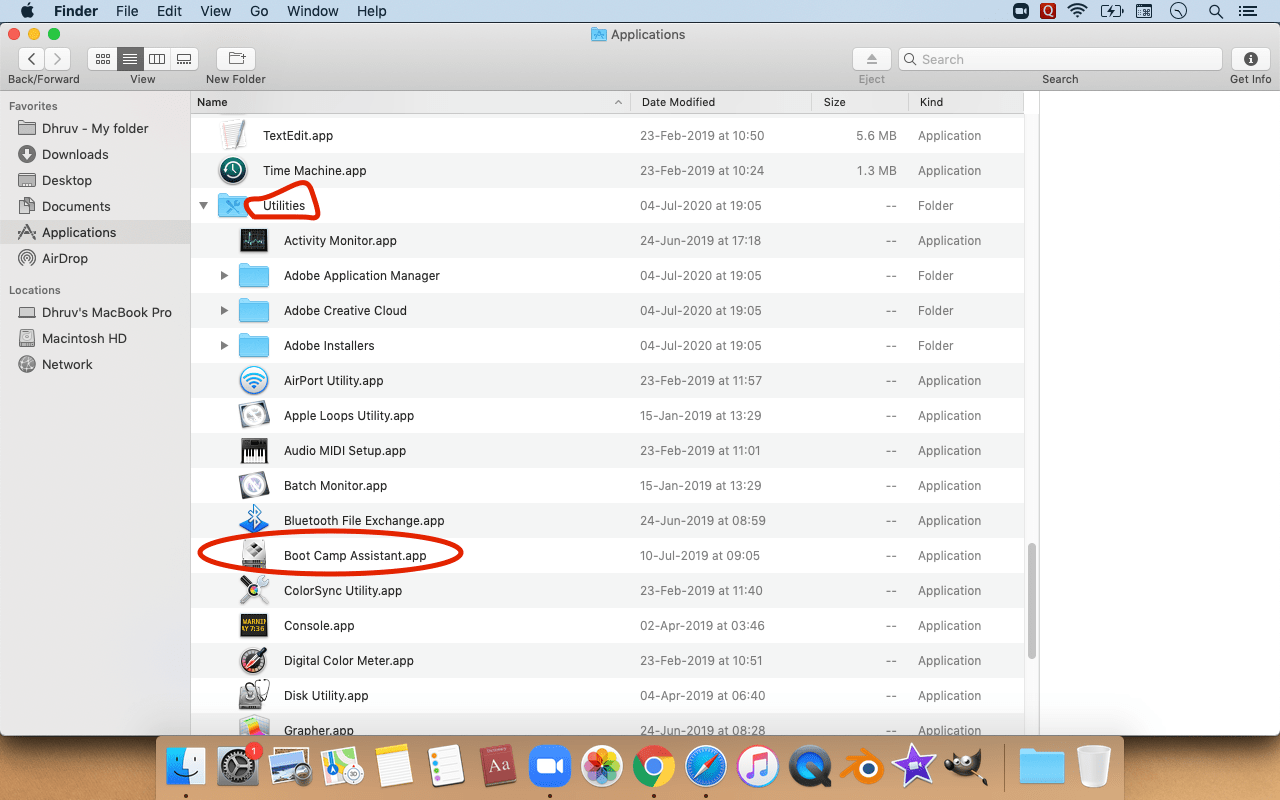
Task: Open System Preferences from the Dock
Action: pos(238,768)
